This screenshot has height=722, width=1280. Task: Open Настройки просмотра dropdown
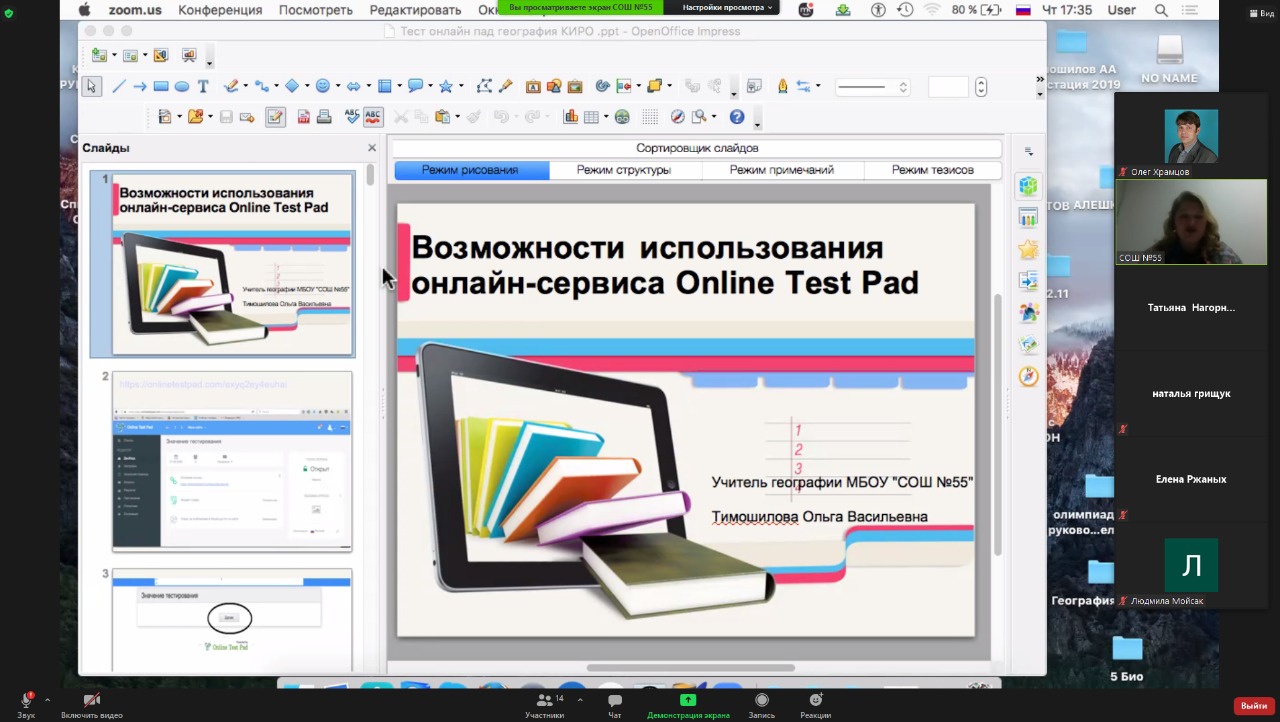728,7
